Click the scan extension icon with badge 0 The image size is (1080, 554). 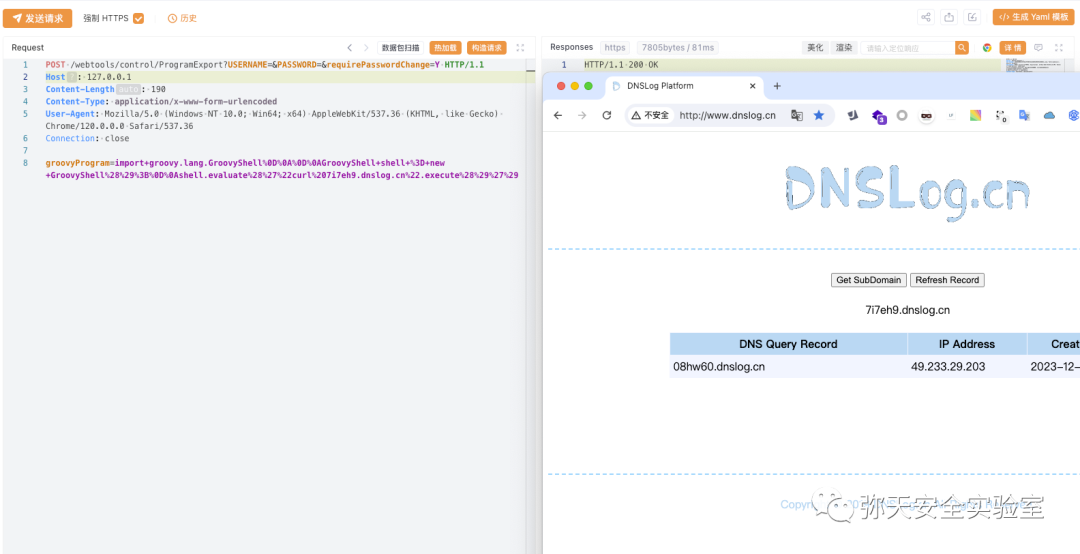click(x=1000, y=116)
